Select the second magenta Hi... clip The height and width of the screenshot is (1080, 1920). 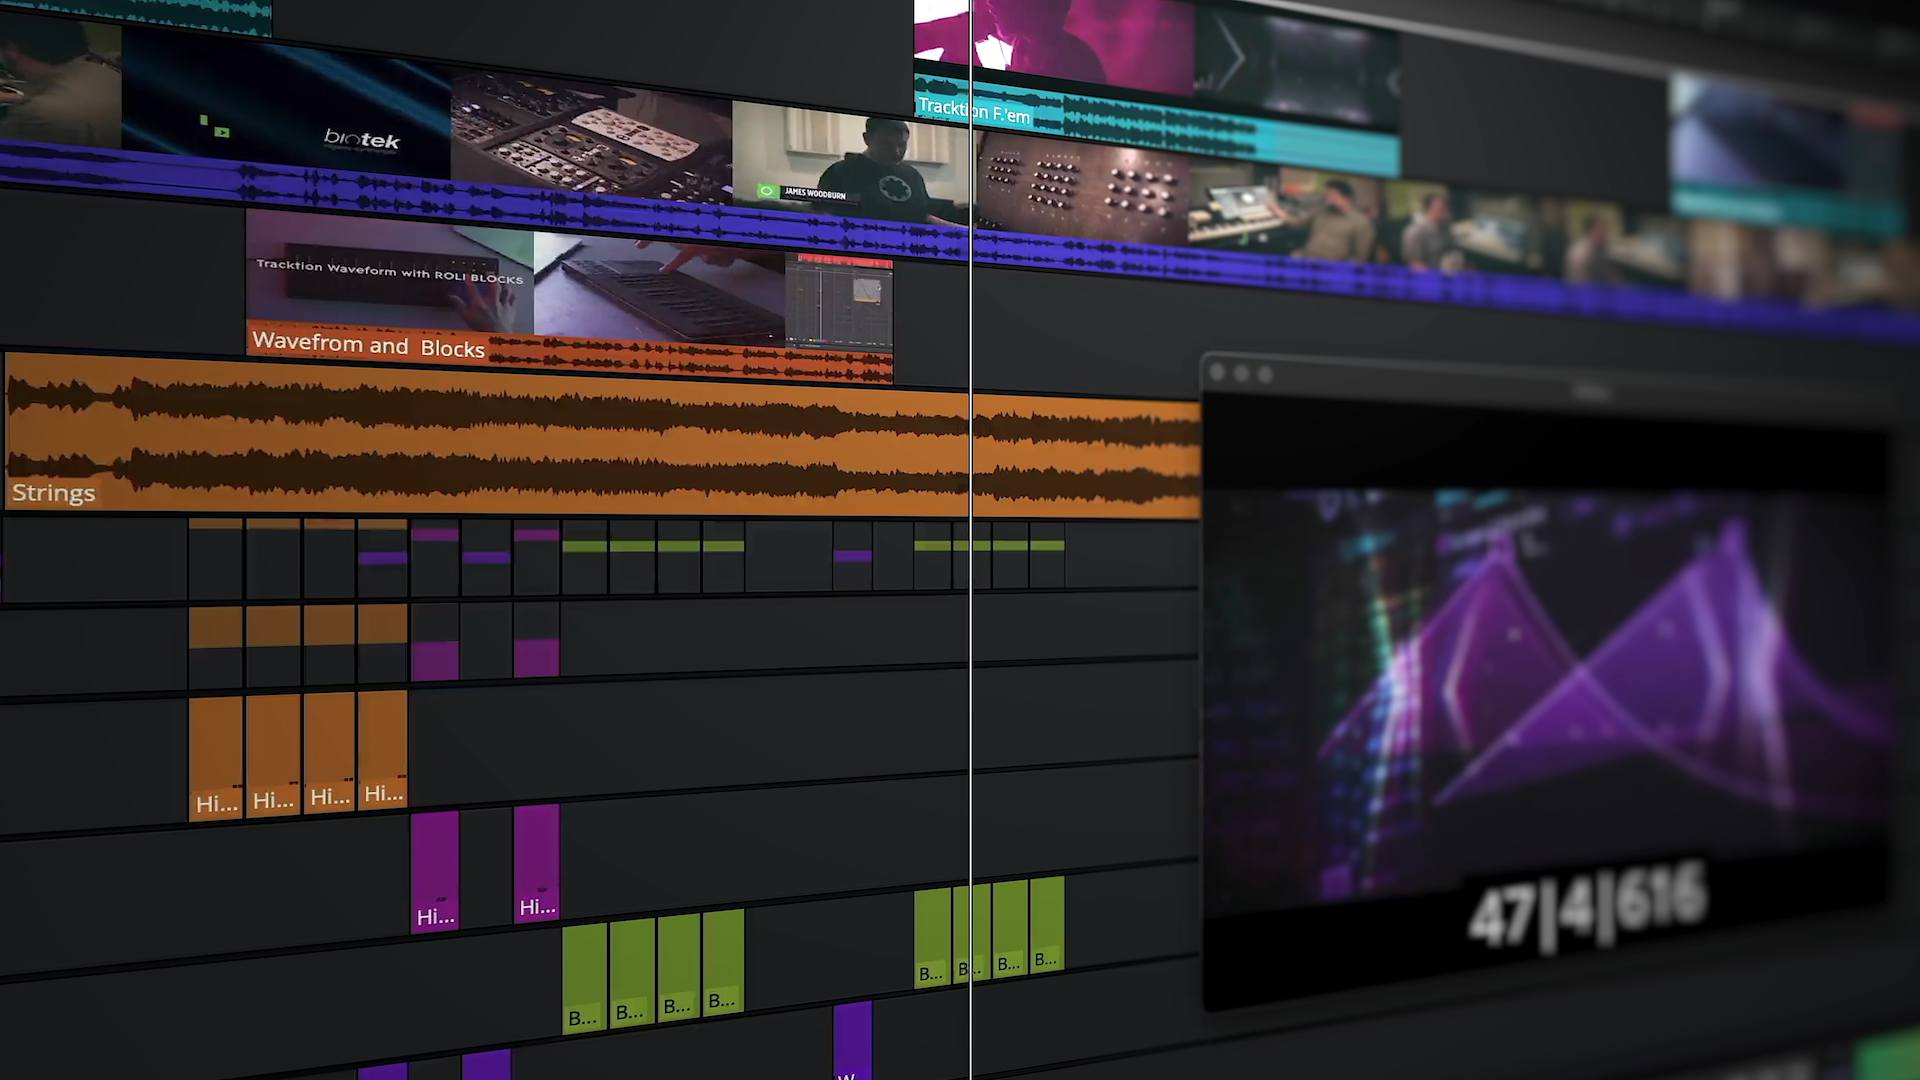pos(537,860)
